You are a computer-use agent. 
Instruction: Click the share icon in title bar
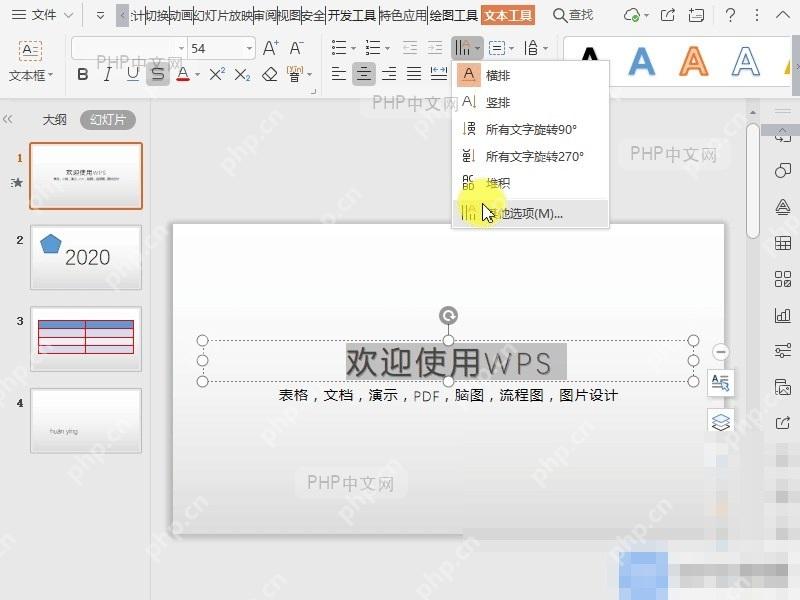pos(667,15)
